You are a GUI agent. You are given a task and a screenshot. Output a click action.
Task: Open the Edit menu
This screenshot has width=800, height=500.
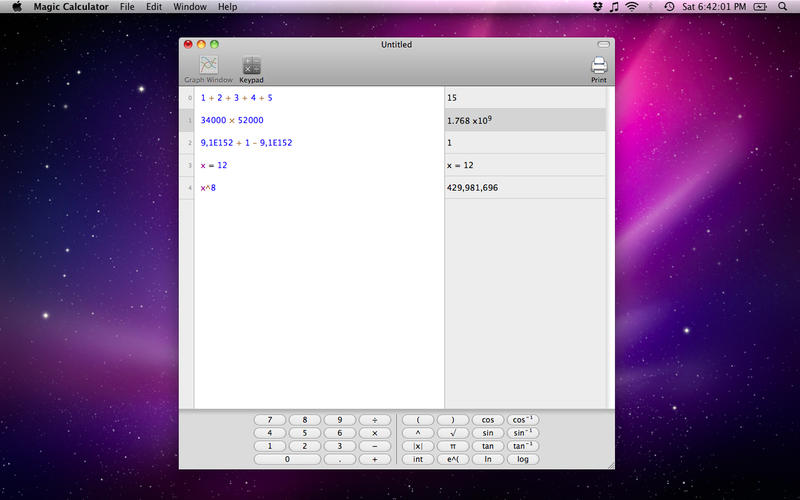tap(154, 7)
